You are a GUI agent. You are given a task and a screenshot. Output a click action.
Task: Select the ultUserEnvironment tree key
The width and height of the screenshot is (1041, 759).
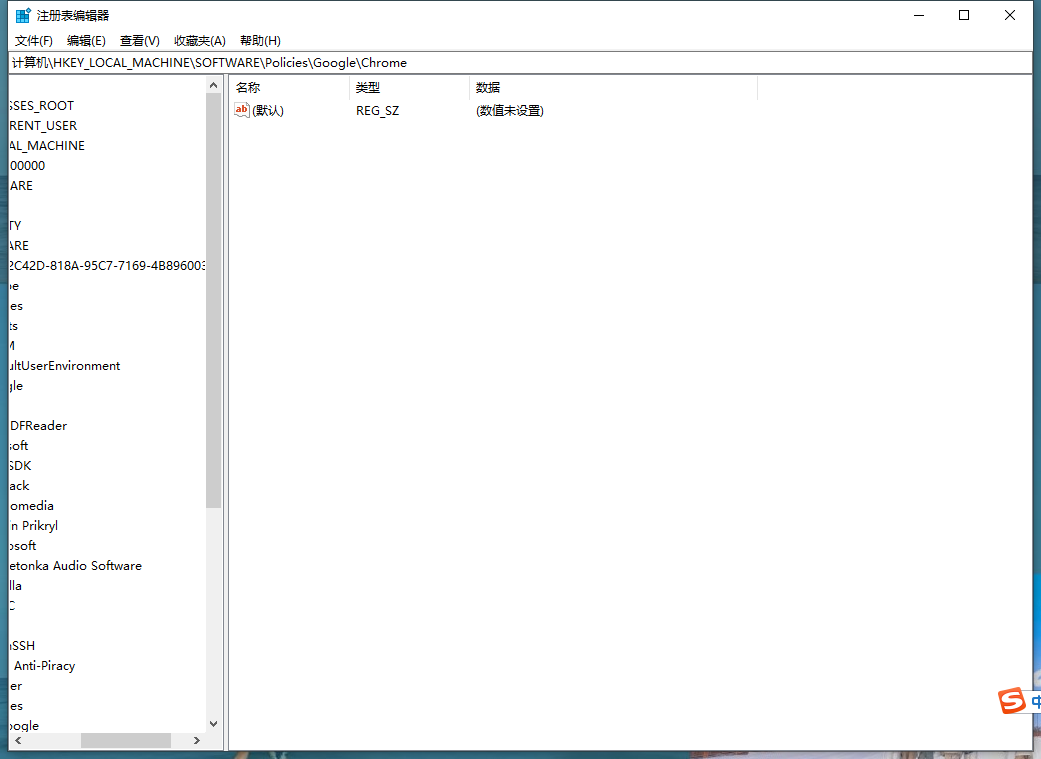[x=64, y=366]
